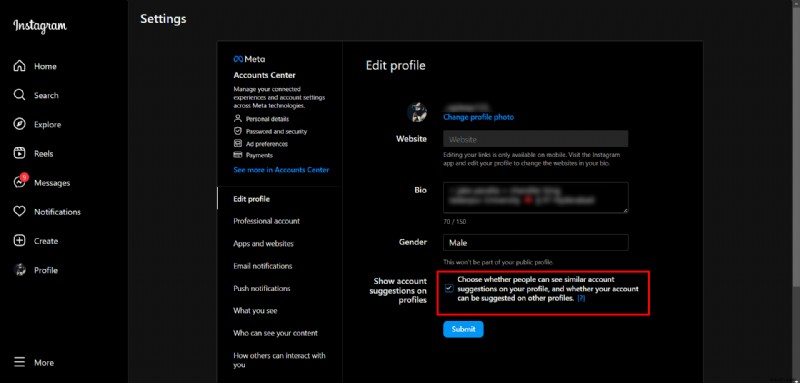
Task: Click the Submit button
Action: point(463,329)
